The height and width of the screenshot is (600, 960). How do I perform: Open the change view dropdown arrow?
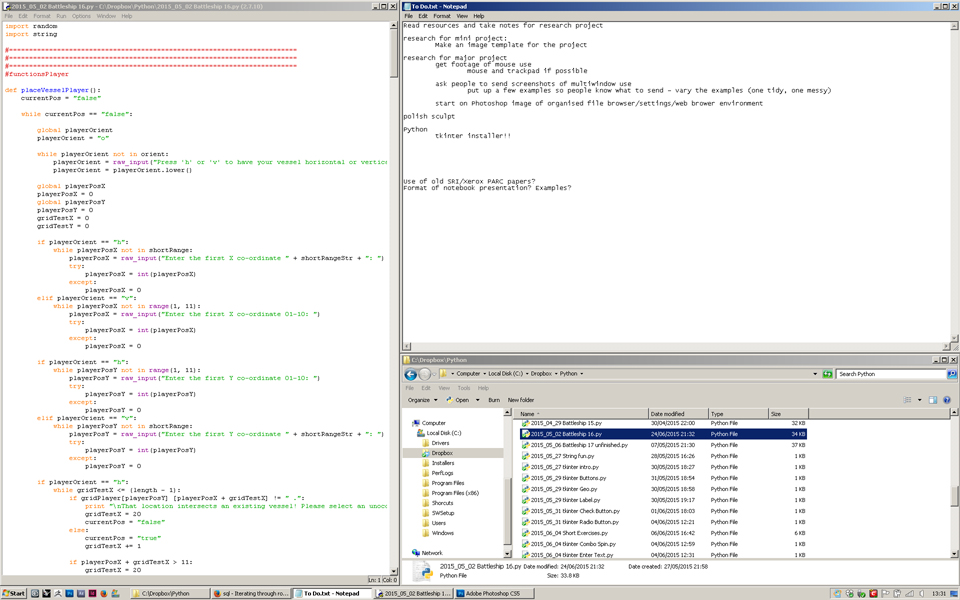920,400
